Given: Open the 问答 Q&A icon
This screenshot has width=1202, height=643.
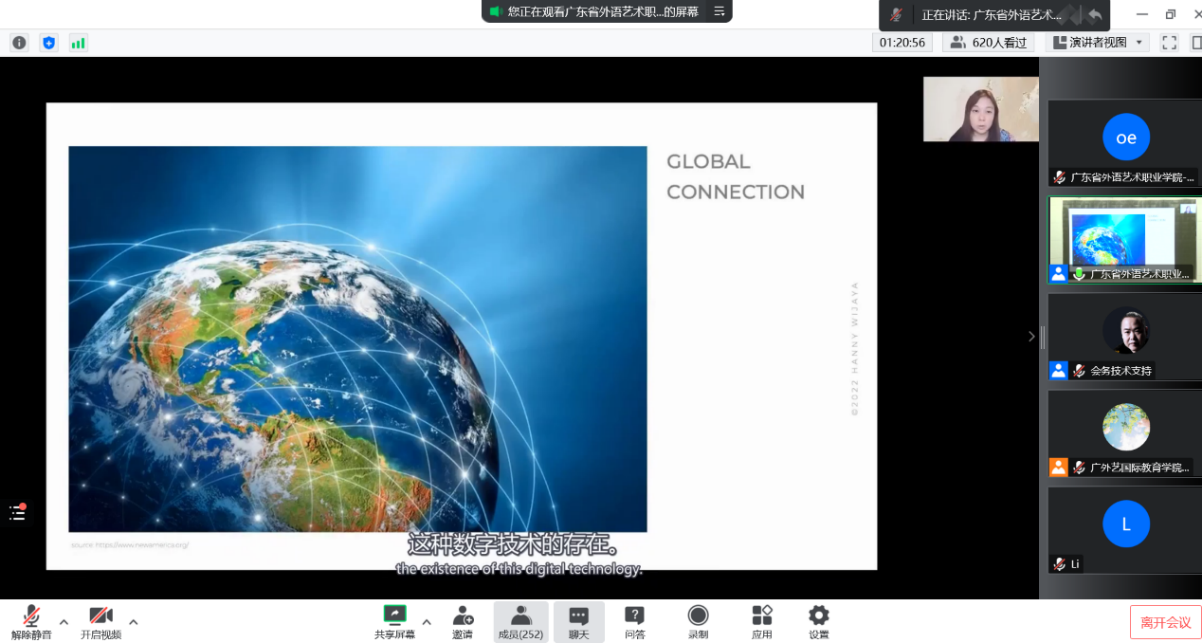Looking at the screenshot, I should tap(634, 620).
